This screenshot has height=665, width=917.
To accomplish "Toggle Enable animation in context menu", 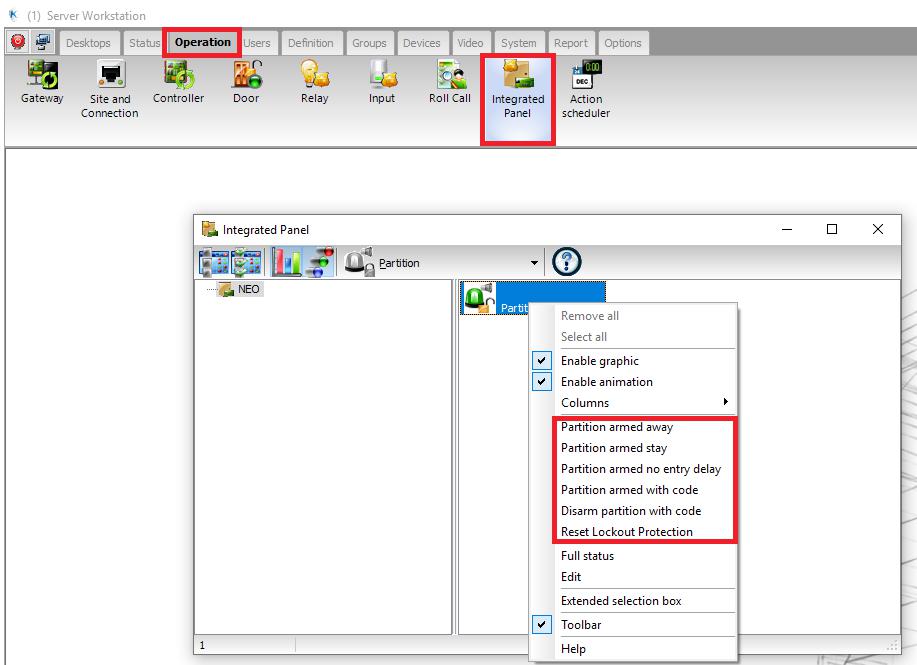I will coord(606,382).
